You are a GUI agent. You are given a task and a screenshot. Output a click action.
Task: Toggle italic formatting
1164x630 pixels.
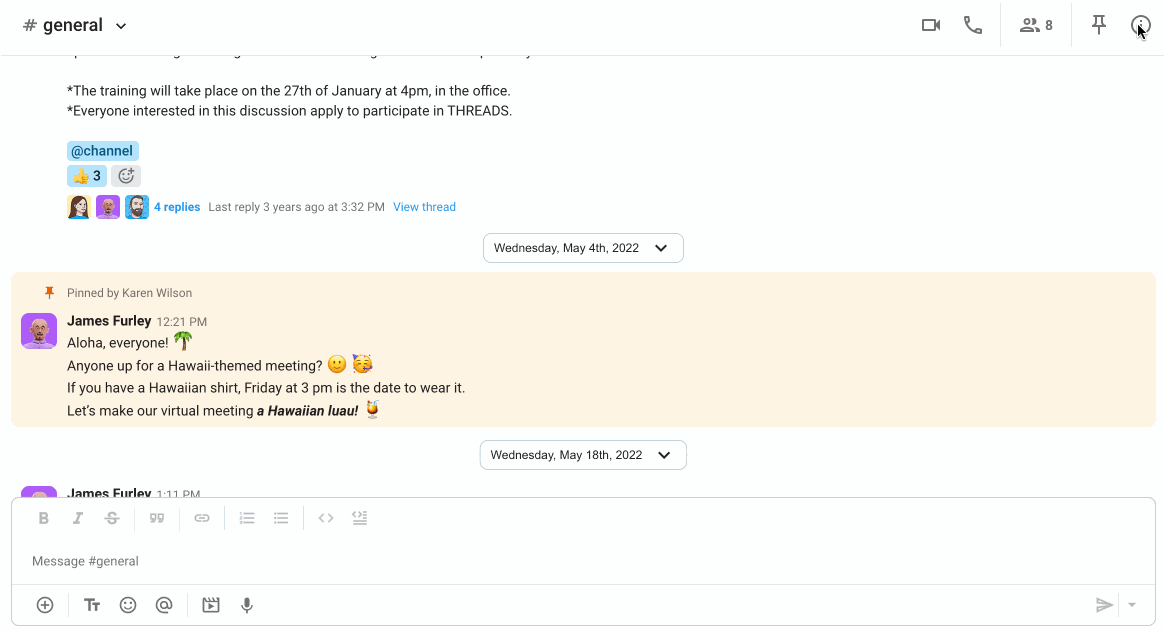78,518
